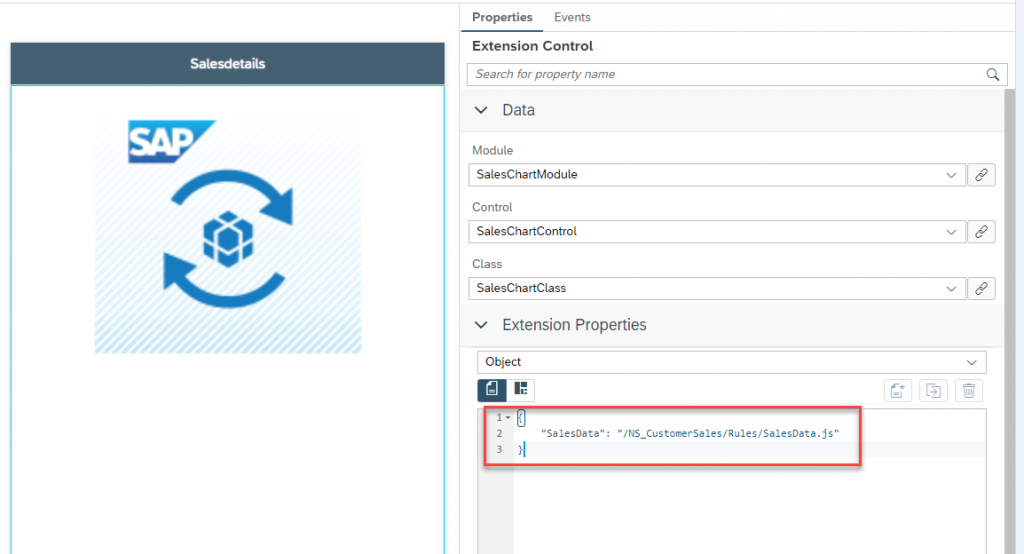The image size is (1024, 554).
Task: Click the link icon beside SalesChartControl
Action: 981,232
